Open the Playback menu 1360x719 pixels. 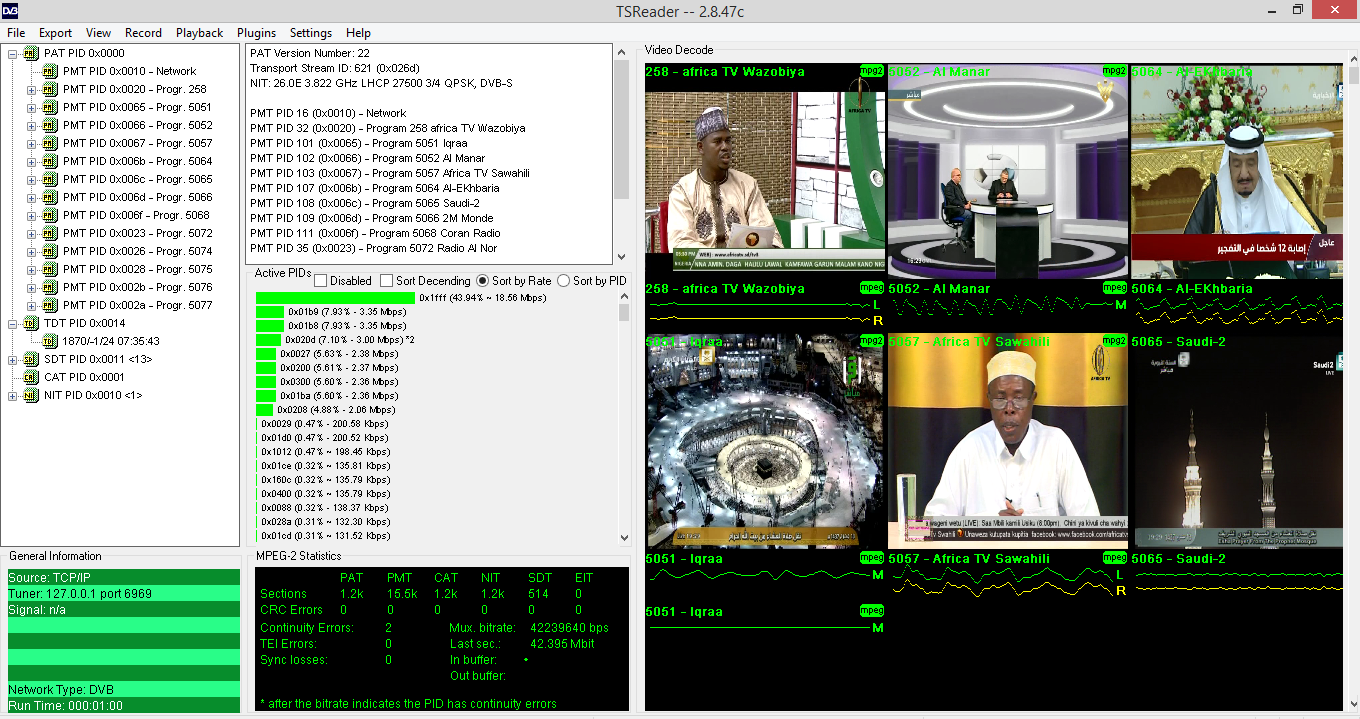coord(199,33)
